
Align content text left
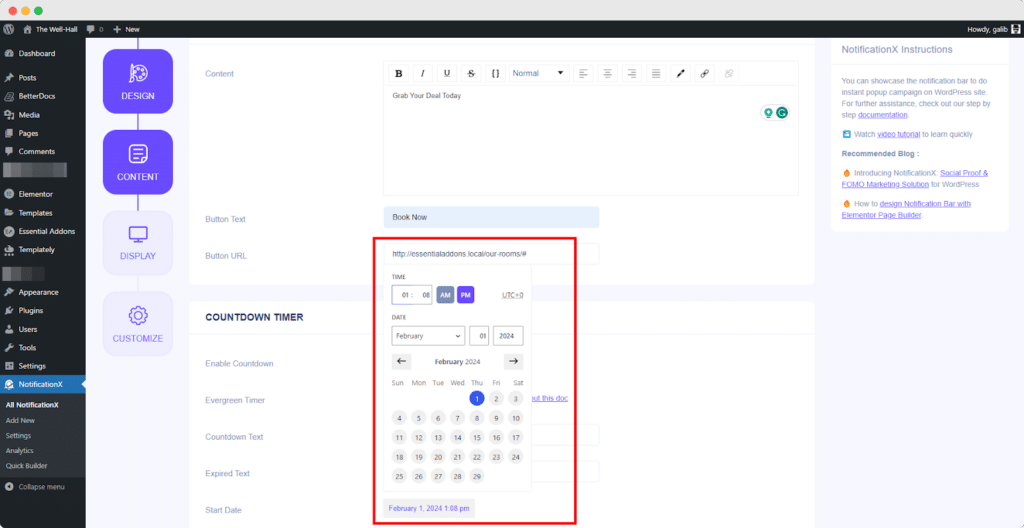point(583,74)
